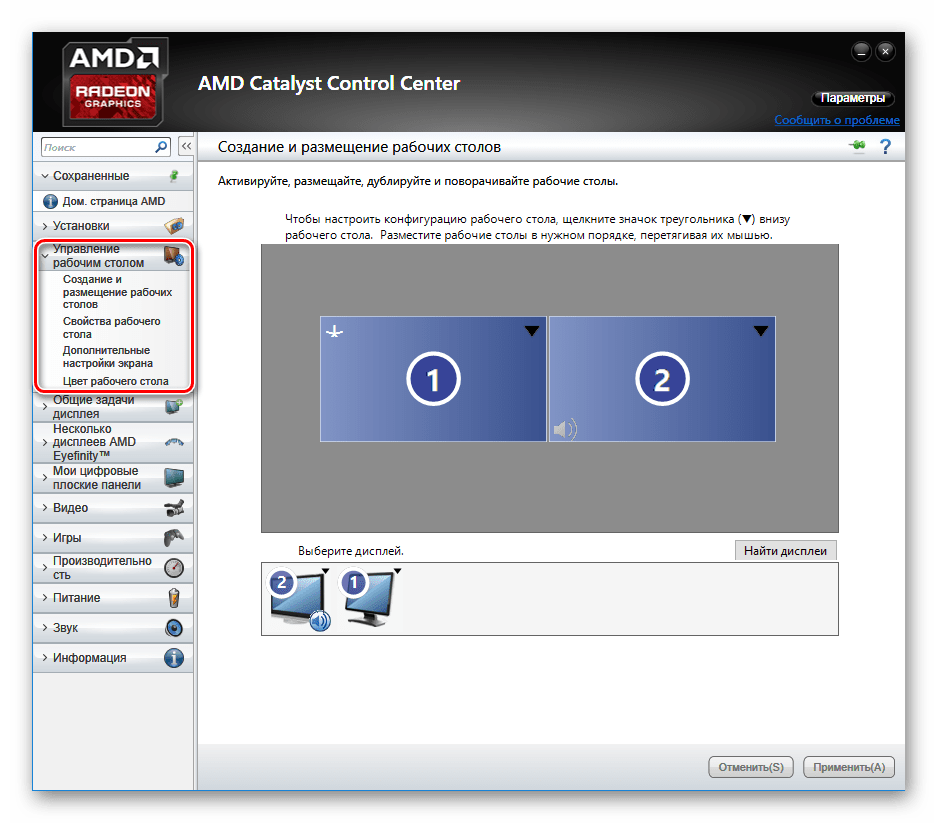Click the search magnifier icon
This screenshot has height=823, width=937.
pos(161,146)
